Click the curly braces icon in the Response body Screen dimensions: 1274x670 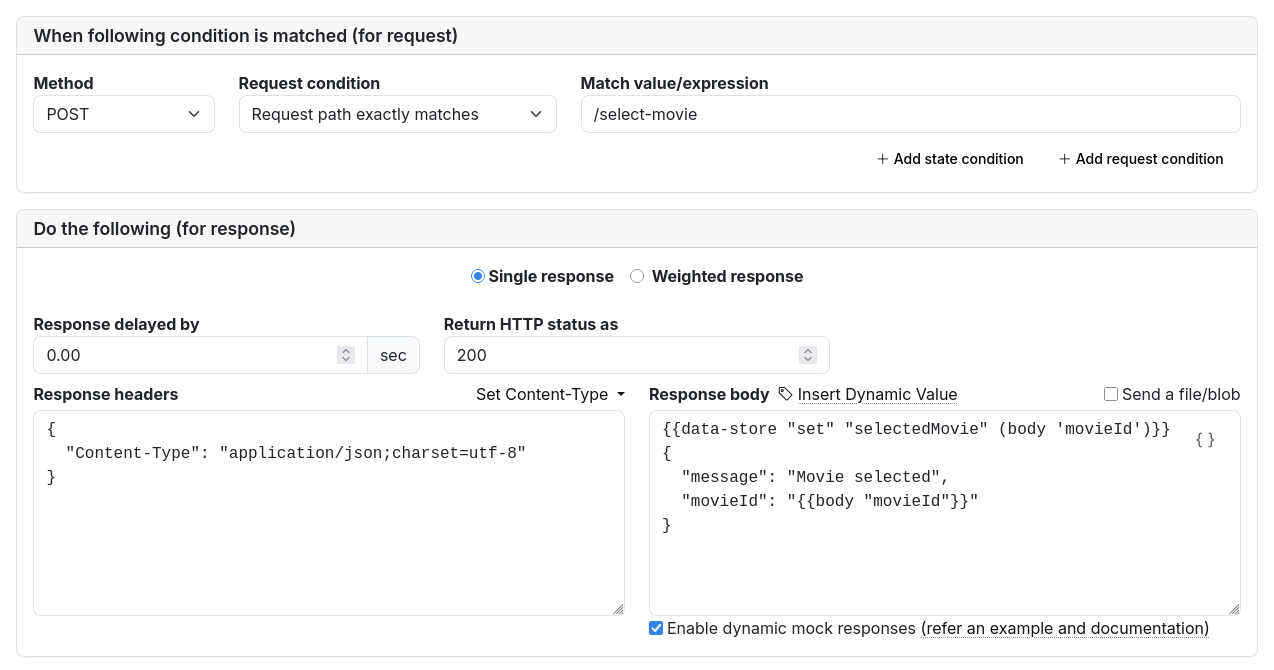pyautogui.click(x=1207, y=440)
